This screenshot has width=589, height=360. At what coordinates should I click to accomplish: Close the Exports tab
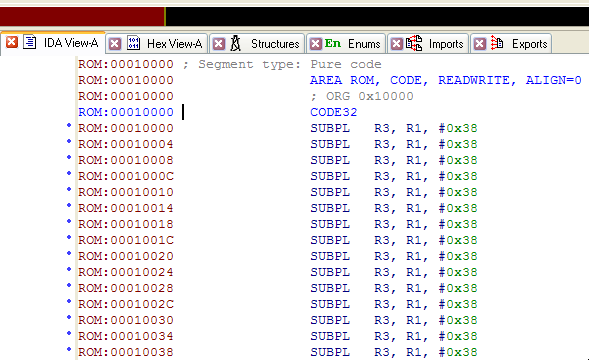coord(480,44)
